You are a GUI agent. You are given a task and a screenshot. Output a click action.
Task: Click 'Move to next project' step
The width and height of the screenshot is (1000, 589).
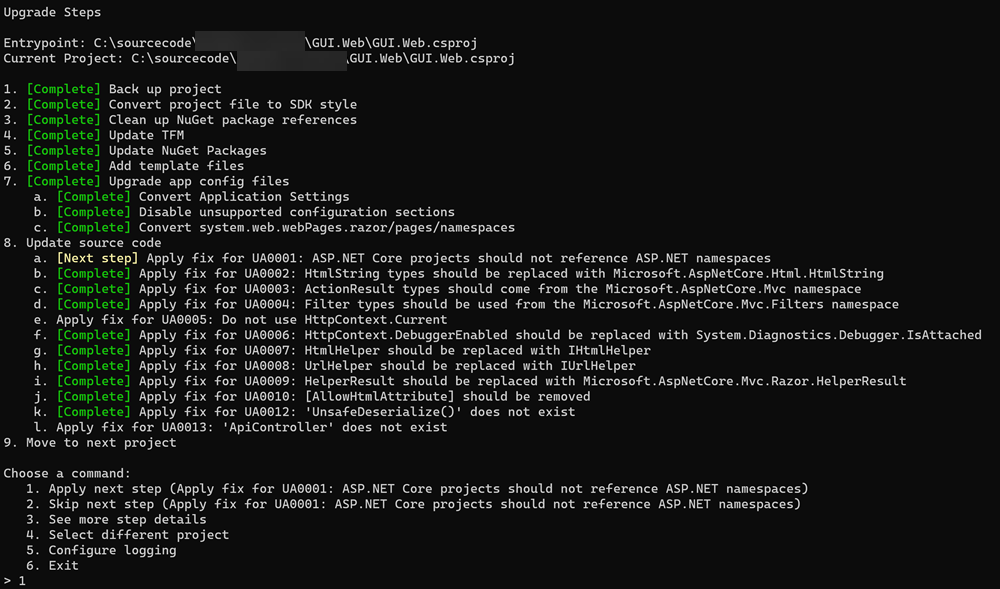click(90, 442)
